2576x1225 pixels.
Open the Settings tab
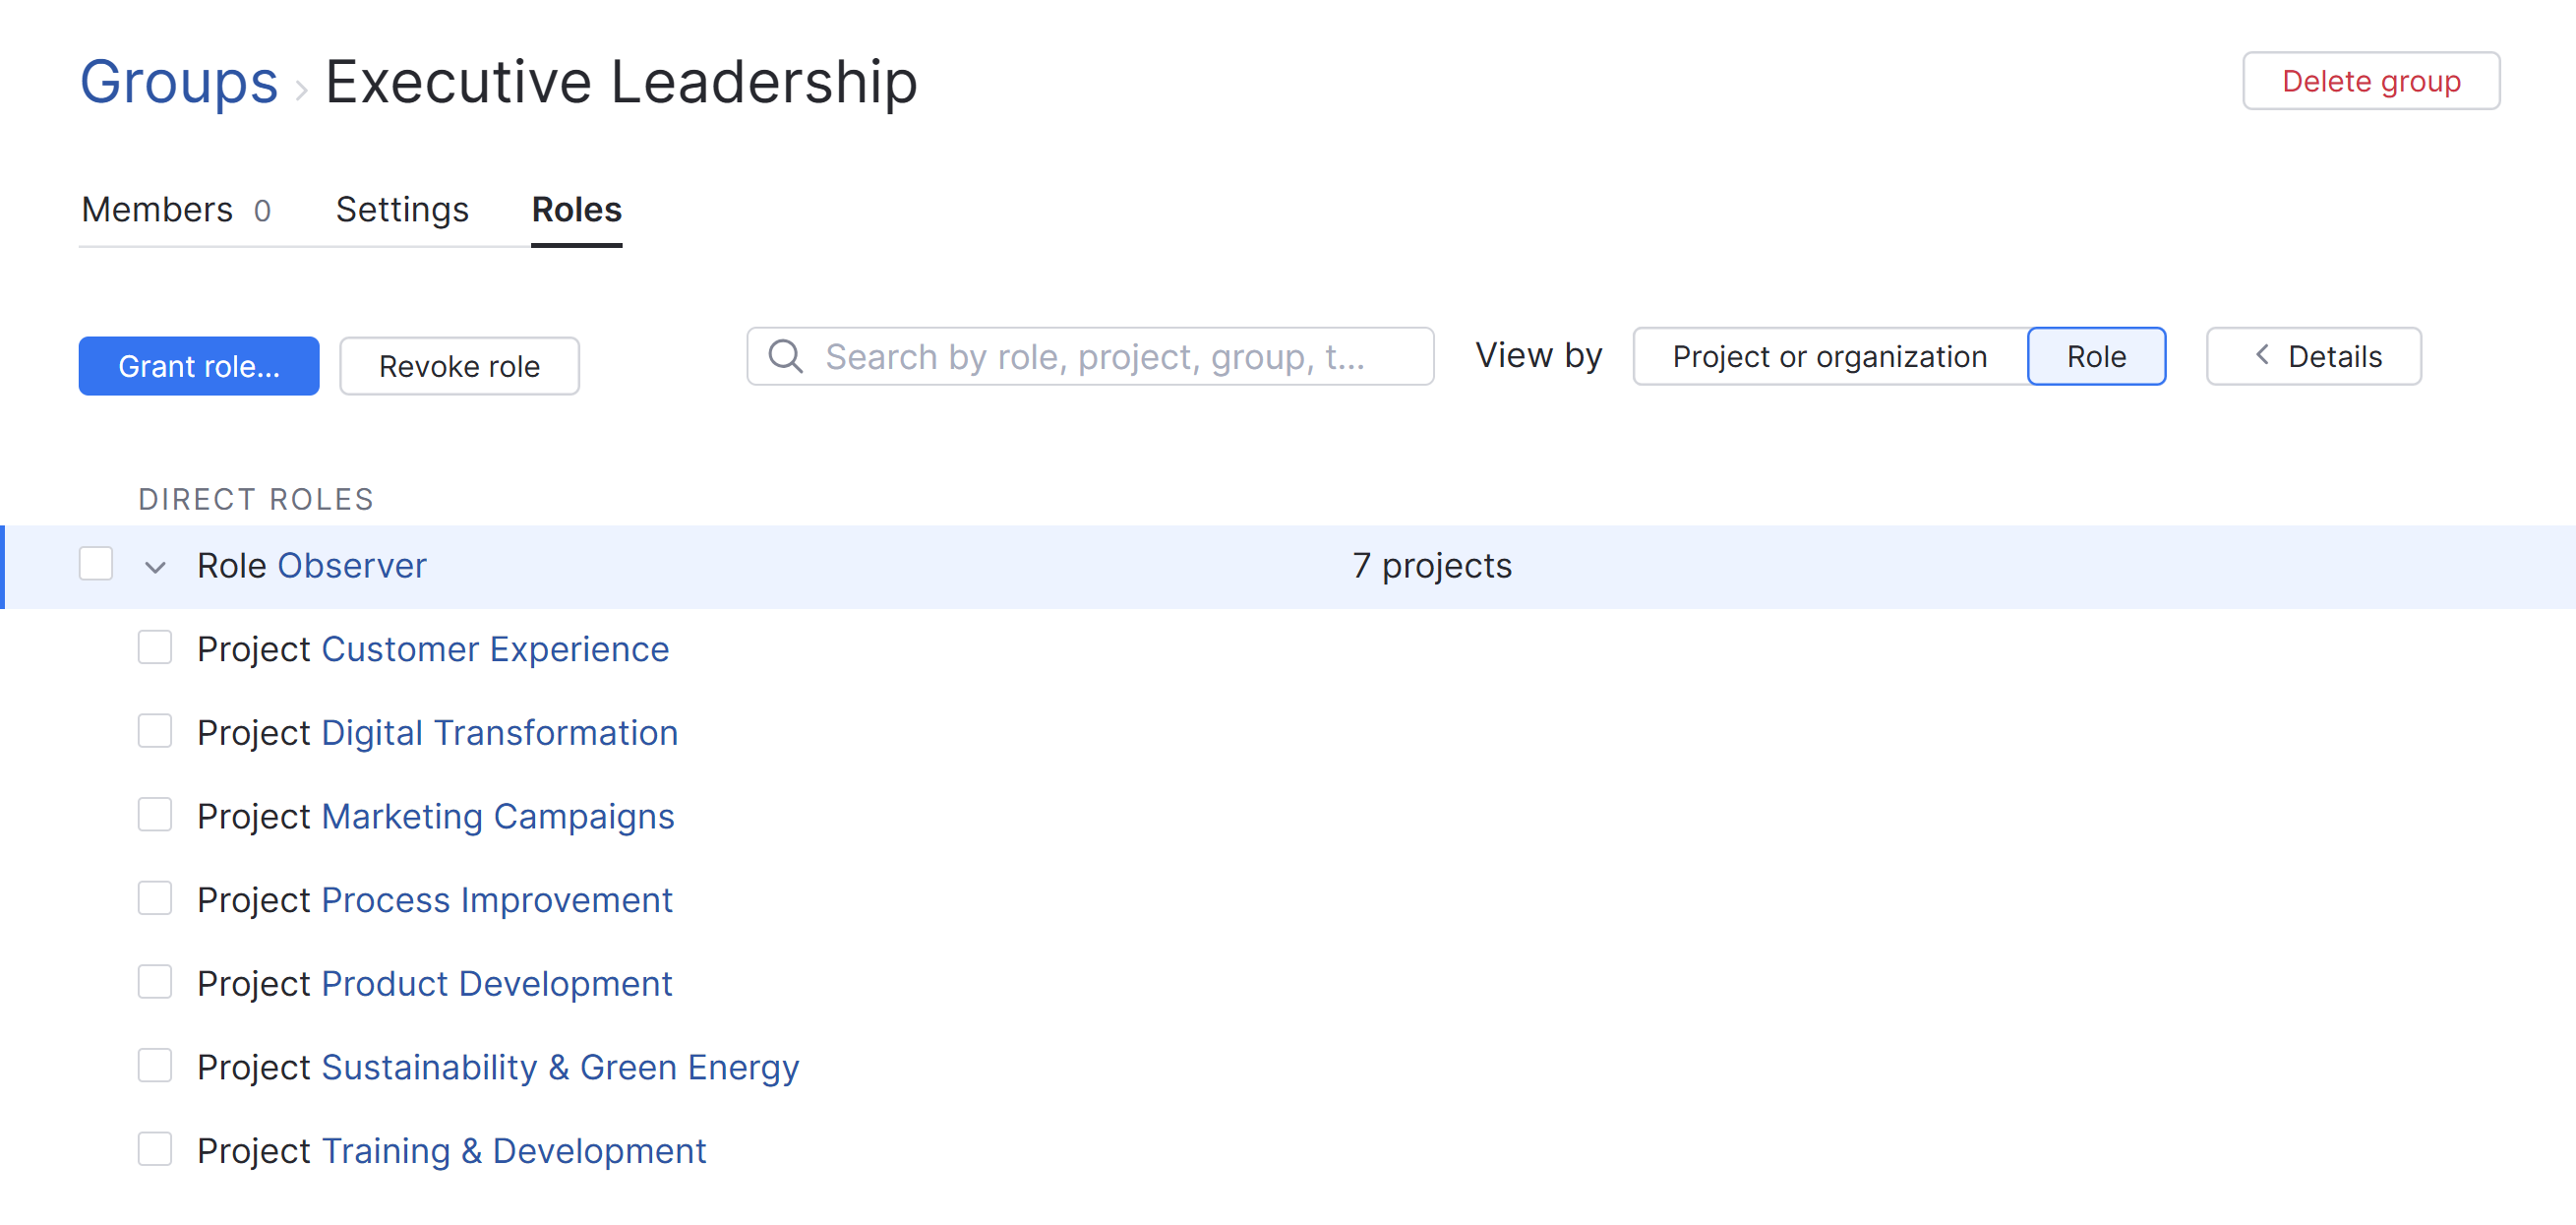(x=402, y=210)
